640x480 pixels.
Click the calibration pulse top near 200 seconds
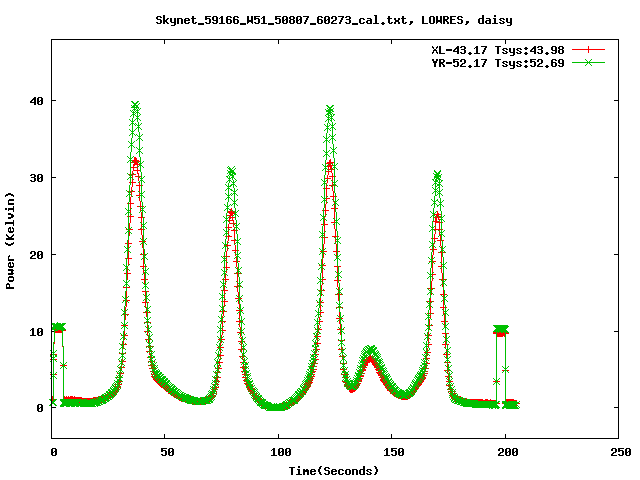501,329
